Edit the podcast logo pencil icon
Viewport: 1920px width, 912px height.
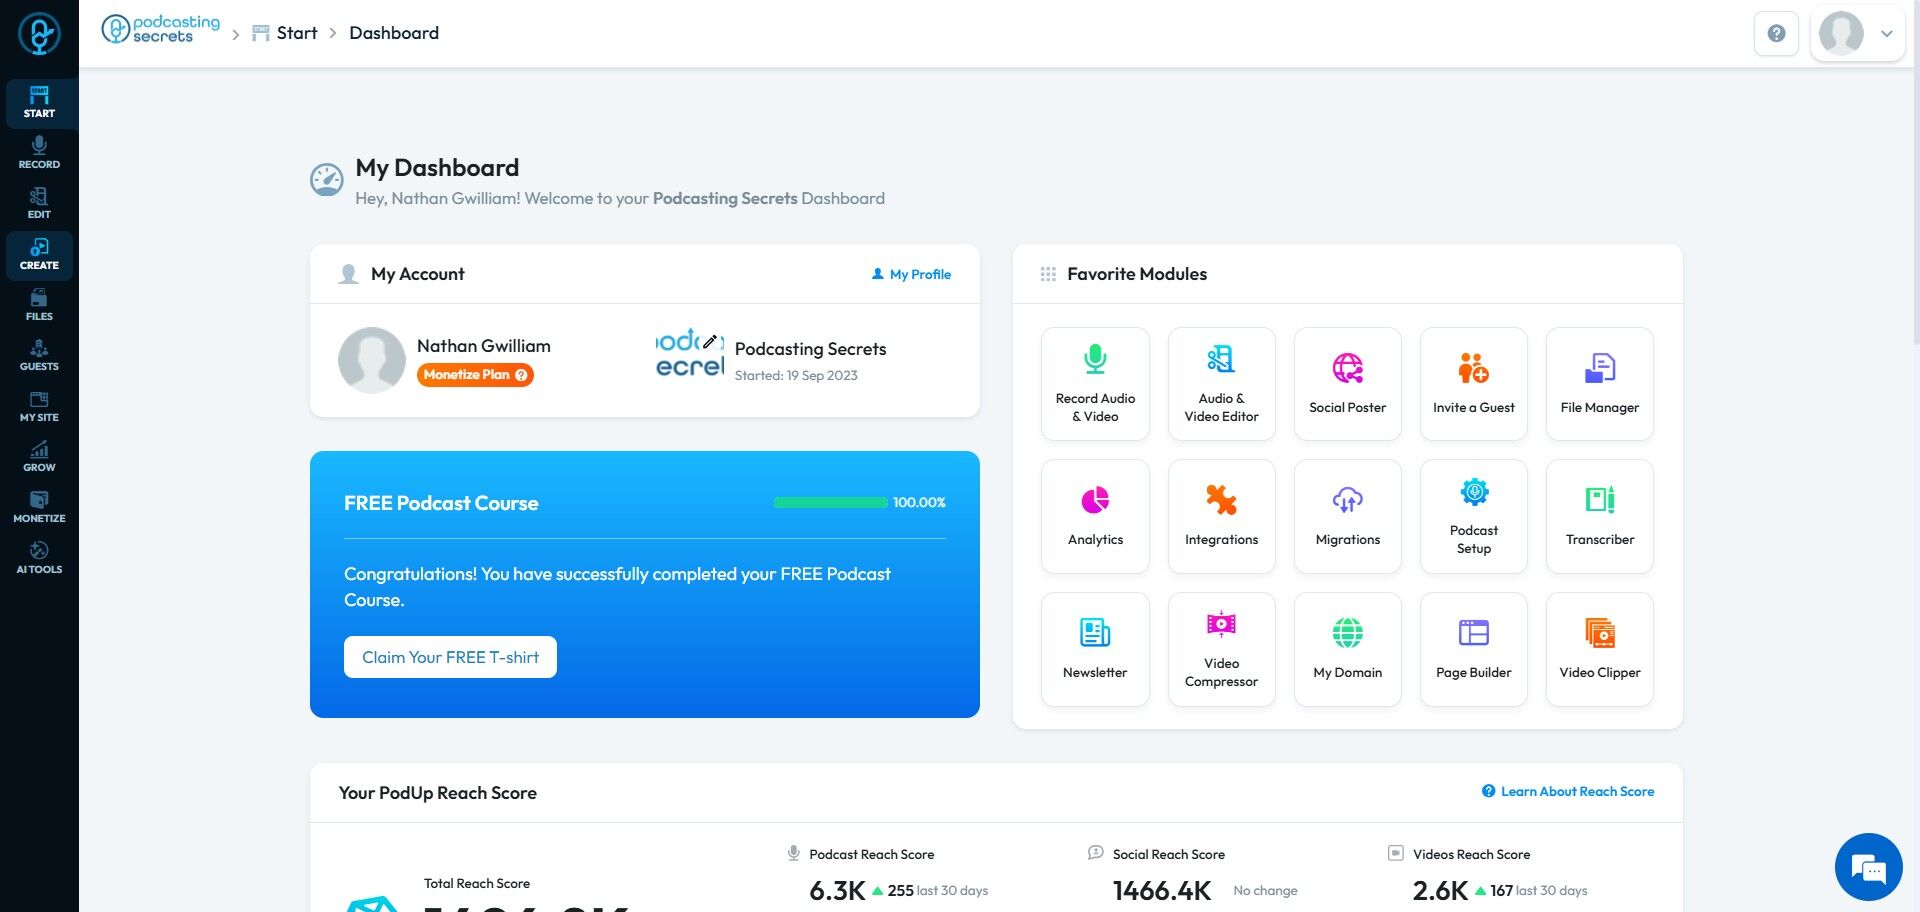pyautogui.click(x=710, y=342)
